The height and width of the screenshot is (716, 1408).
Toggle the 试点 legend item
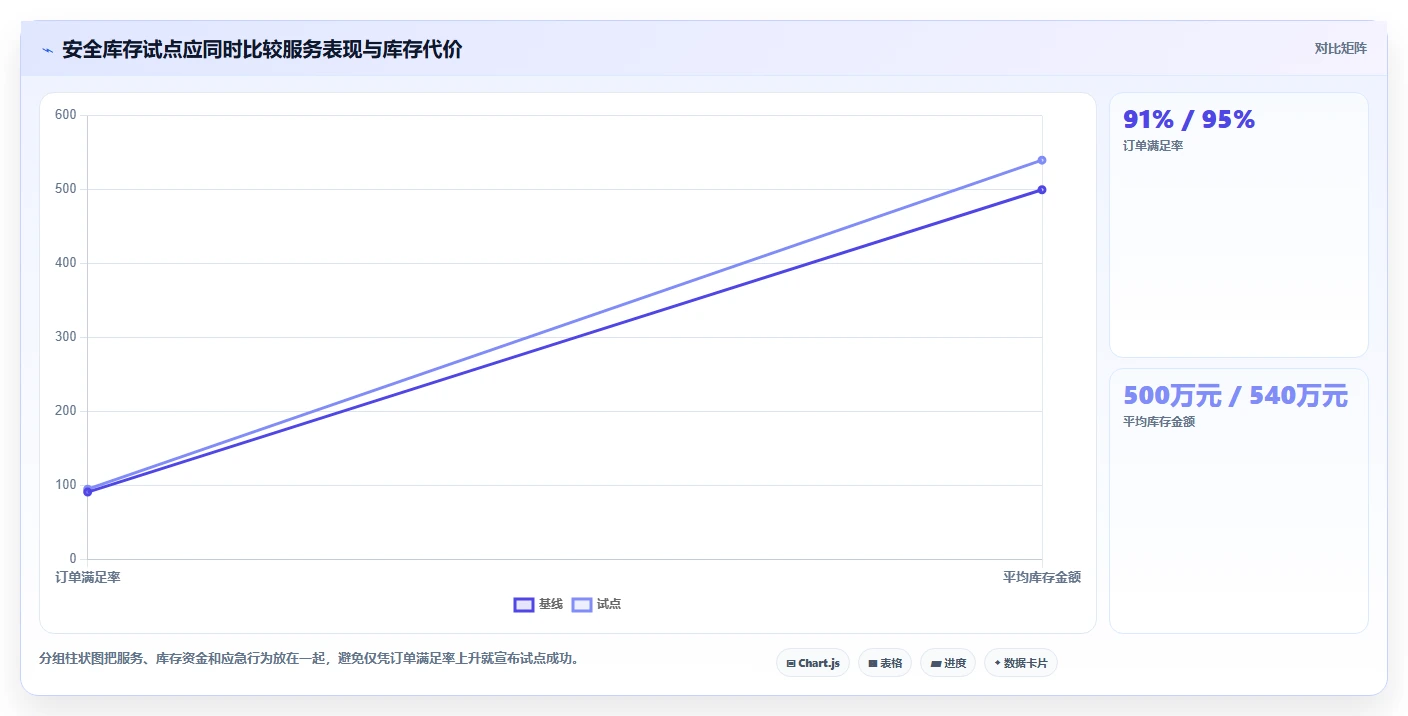[x=596, y=604]
